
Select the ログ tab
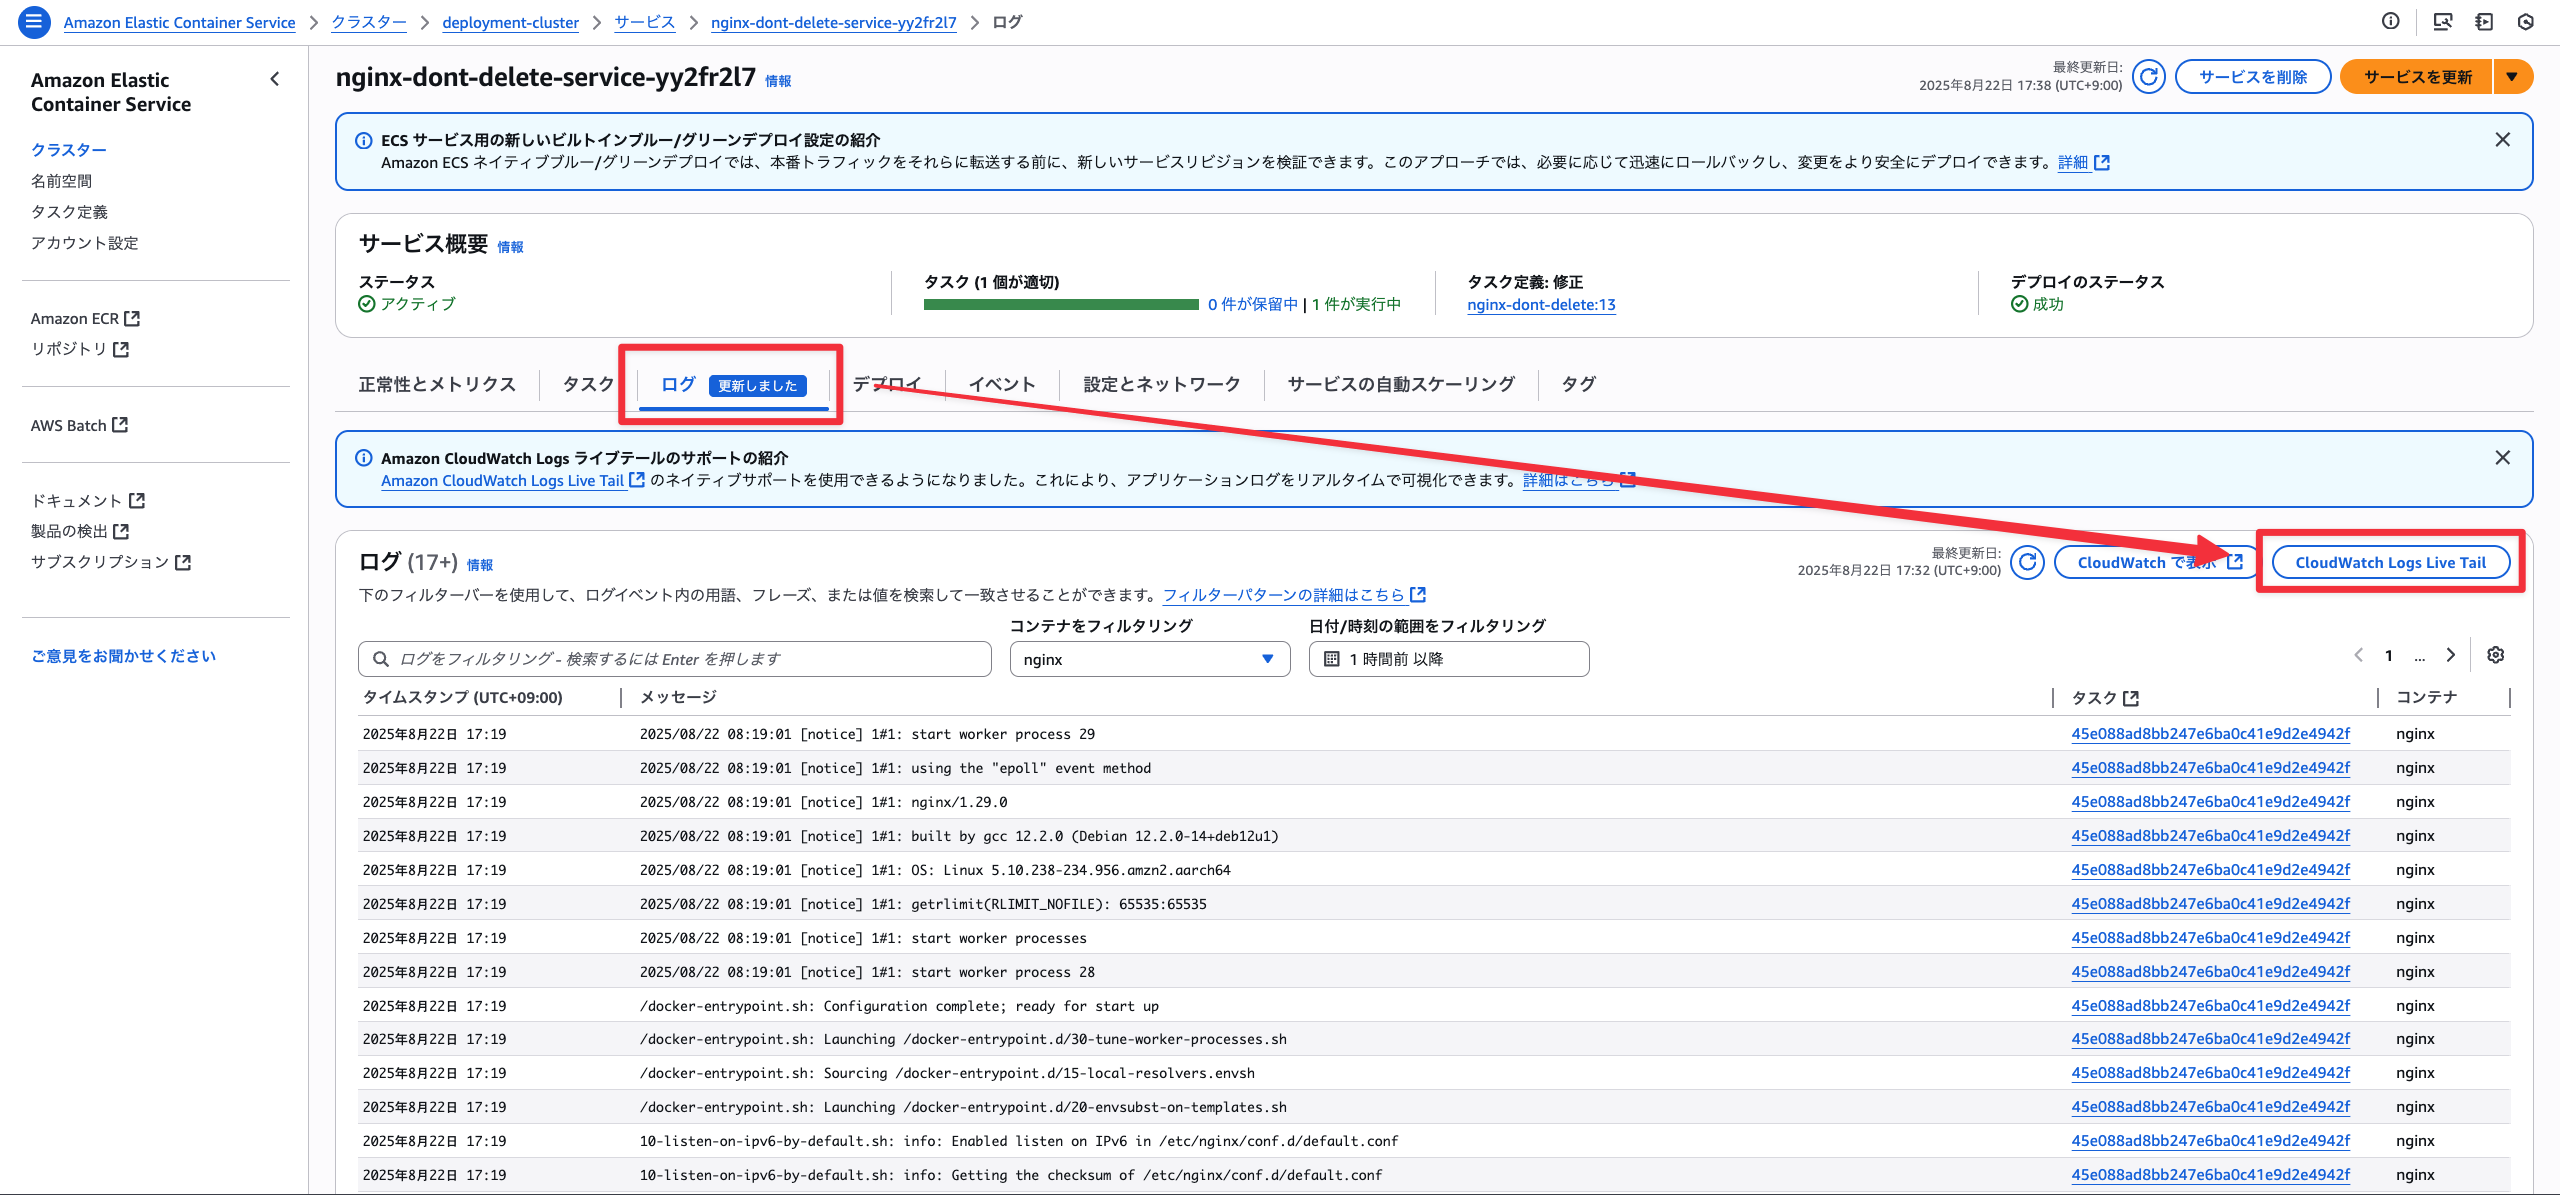(733, 385)
